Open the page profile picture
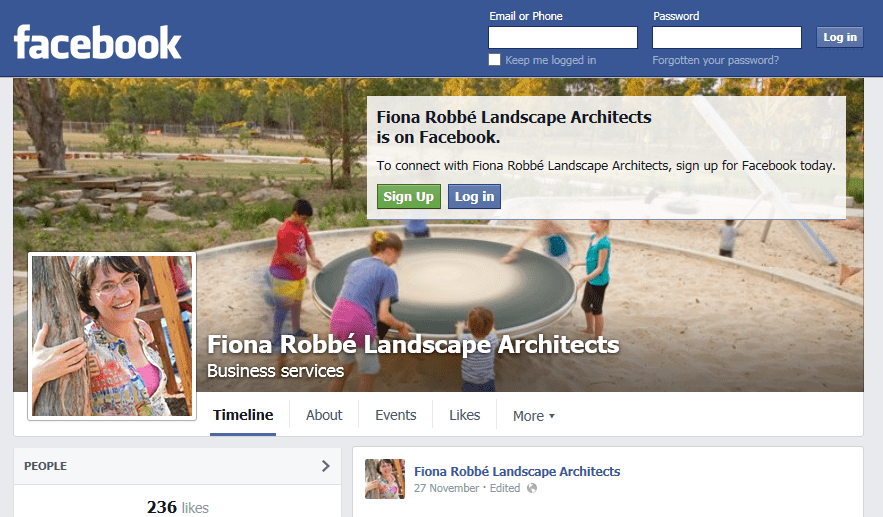883x517 pixels. (112, 336)
